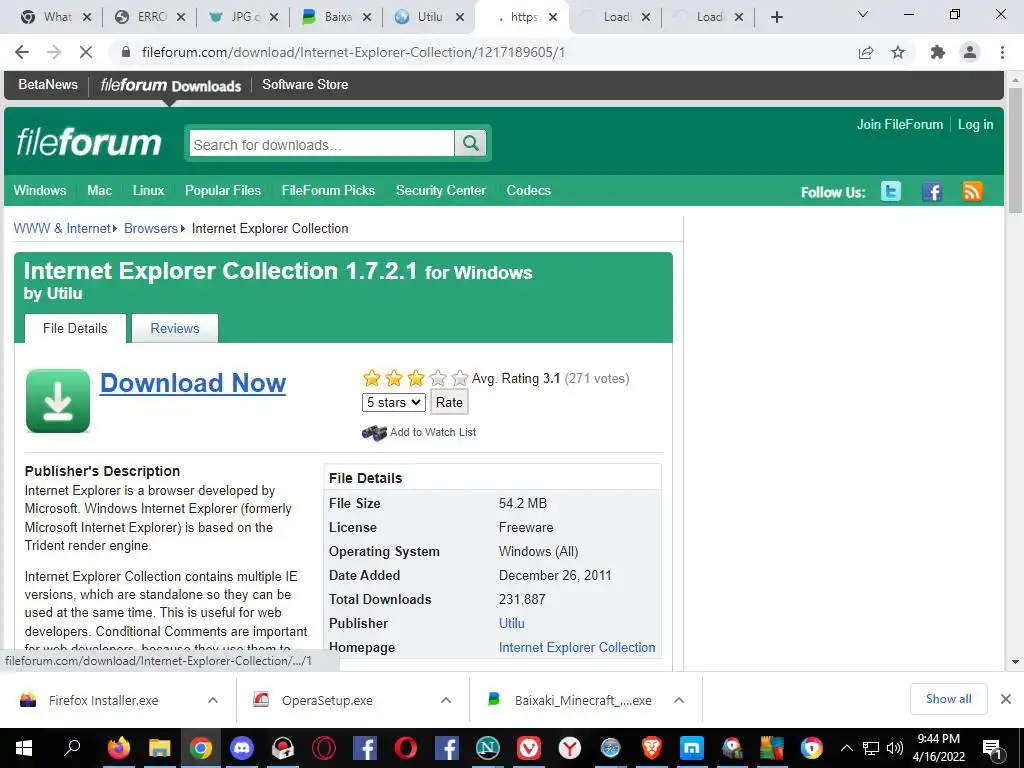Screen dimensions: 1024x768
Task: Go back with the browser back arrow
Action: tap(22, 52)
